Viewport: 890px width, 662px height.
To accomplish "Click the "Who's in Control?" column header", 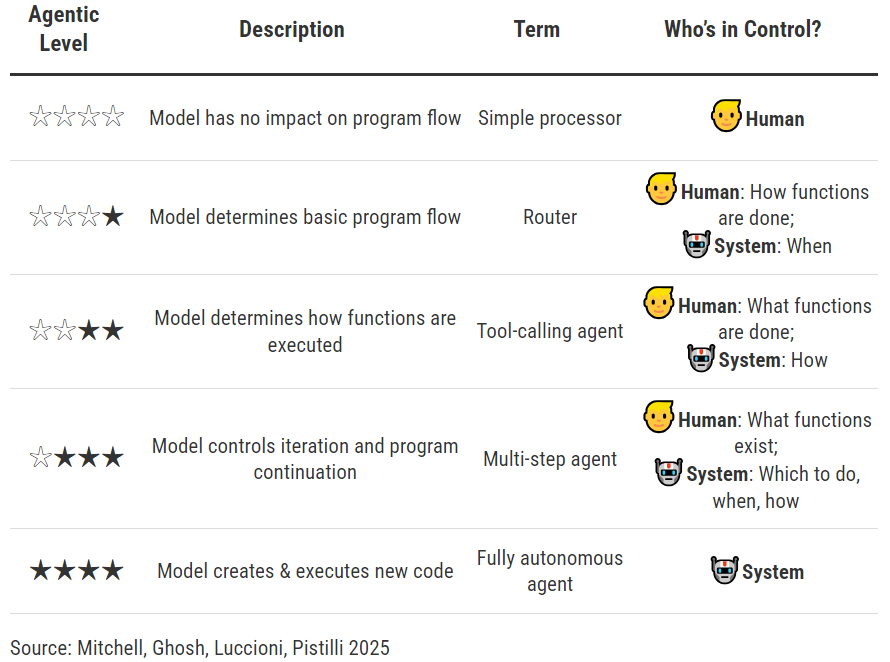I will [742, 30].
